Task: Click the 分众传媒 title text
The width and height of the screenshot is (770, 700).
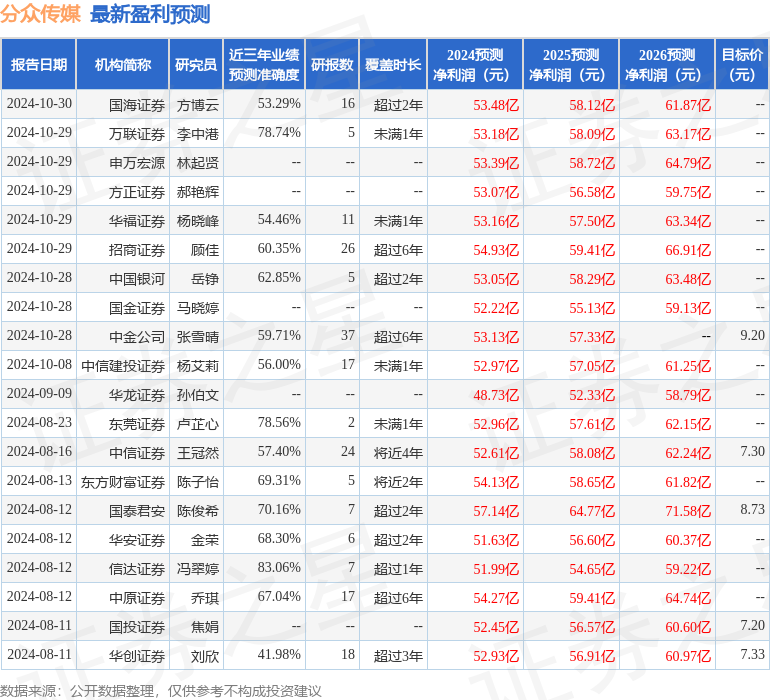Action: point(40,13)
